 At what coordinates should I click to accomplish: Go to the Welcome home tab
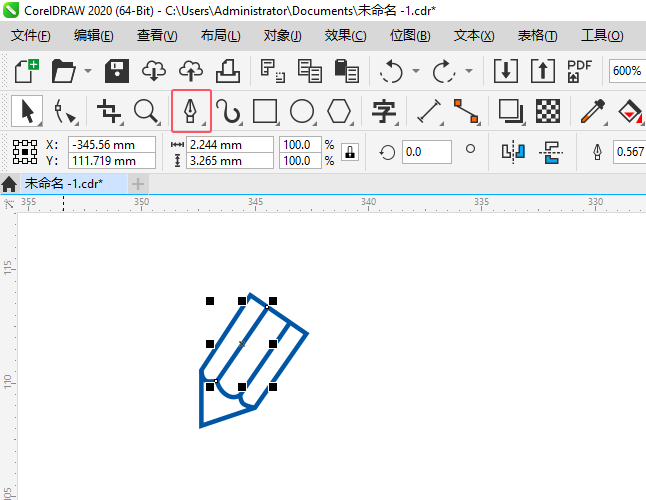coord(9,184)
